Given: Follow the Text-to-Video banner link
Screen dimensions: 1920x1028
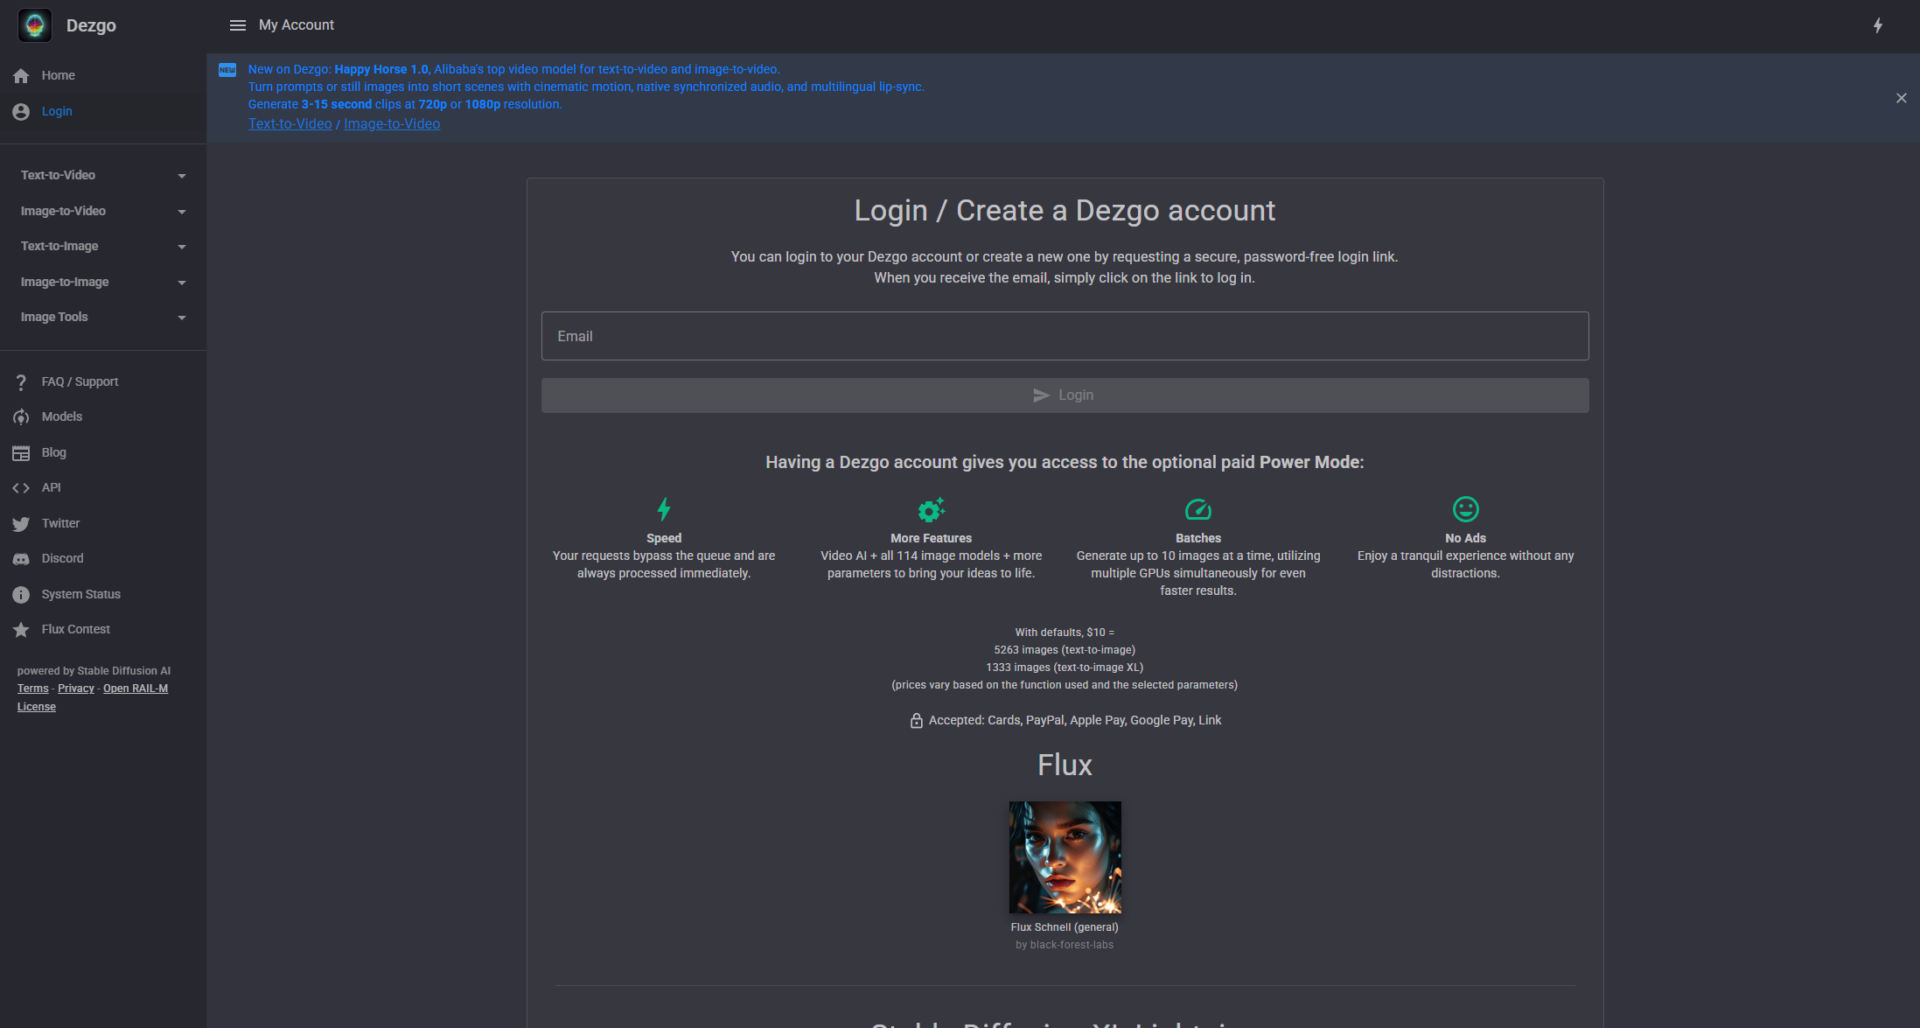Looking at the screenshot, I should point(290,124).
